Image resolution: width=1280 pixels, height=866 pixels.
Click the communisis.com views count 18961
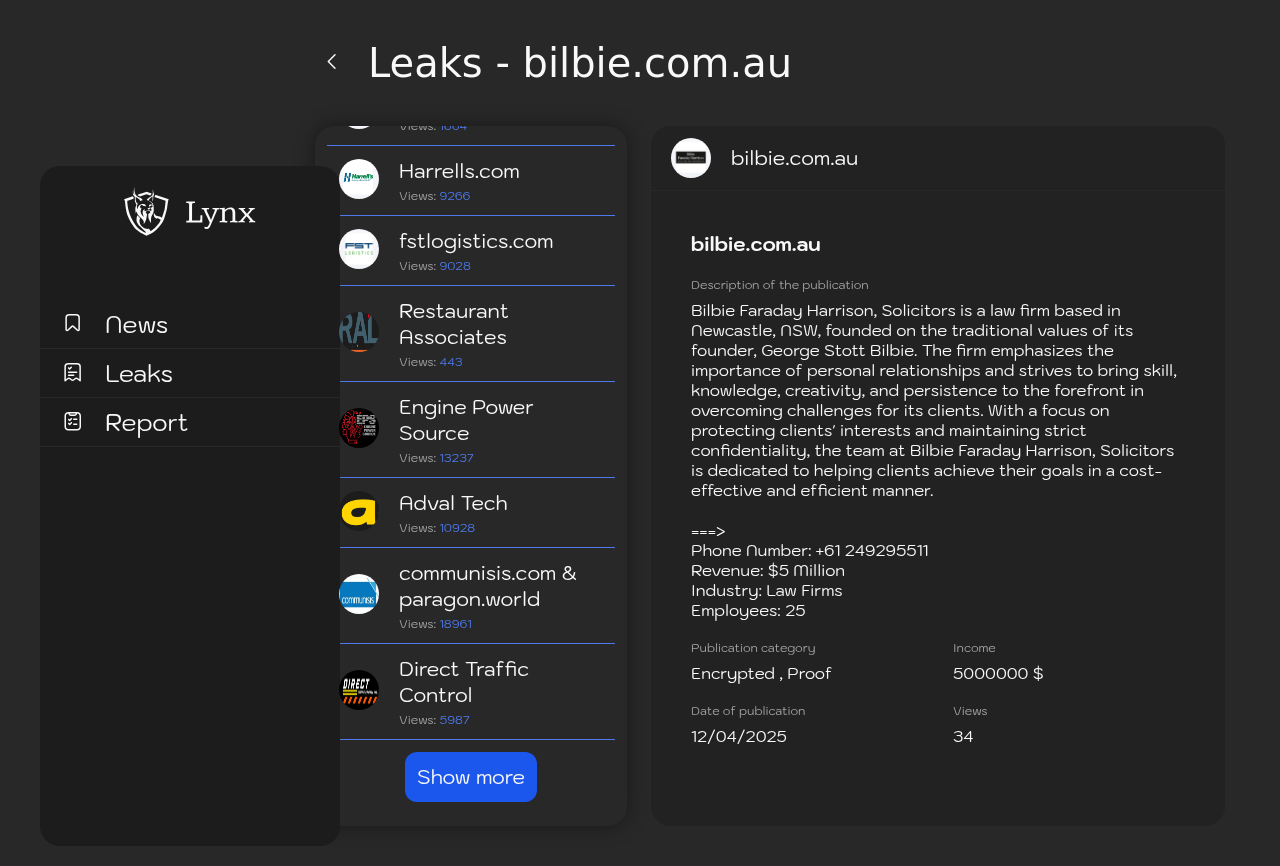click(456, 624)
